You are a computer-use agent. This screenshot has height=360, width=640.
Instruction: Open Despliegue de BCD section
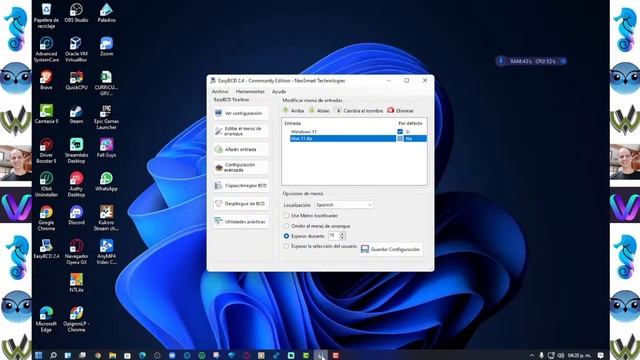[x=241, y=203]
